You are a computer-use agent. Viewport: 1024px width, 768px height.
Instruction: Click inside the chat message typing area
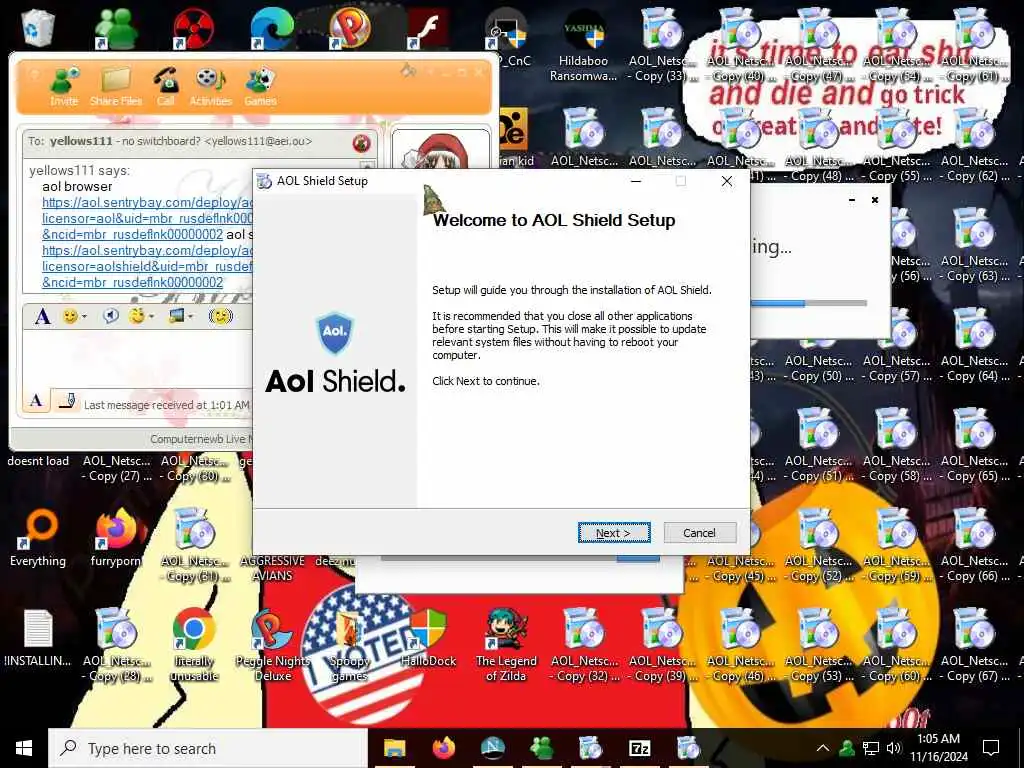click(137, 359)
